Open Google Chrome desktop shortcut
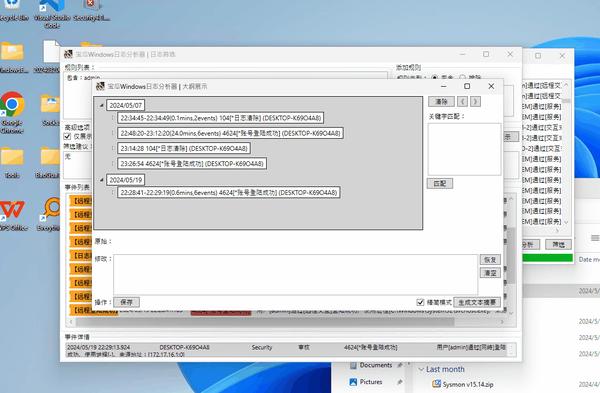Image resolution: width=600 pixels, height=393 pixels. click(12, 112)
